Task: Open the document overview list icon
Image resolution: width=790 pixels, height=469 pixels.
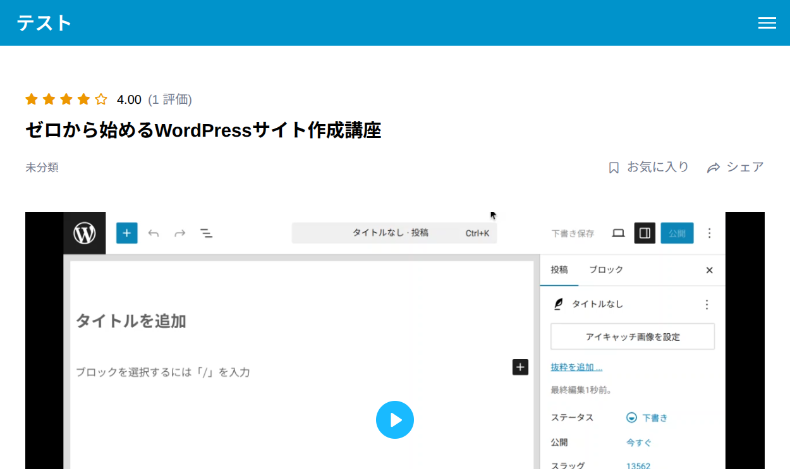Action: [206, 233]
